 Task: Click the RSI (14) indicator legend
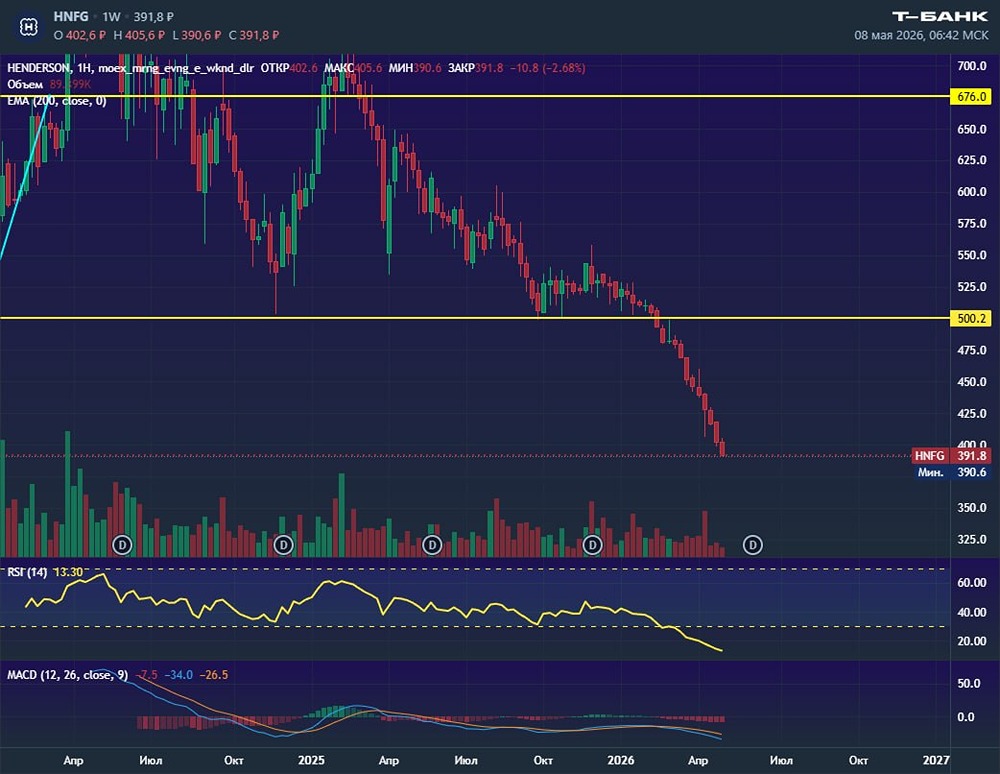tap(27, 572)
